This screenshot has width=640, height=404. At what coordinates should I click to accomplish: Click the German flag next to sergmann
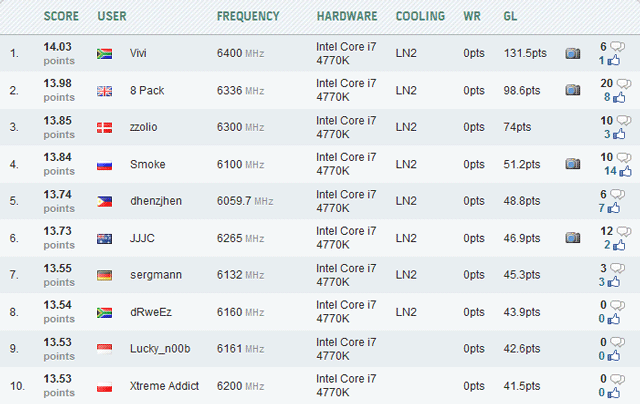coord(104,275)
